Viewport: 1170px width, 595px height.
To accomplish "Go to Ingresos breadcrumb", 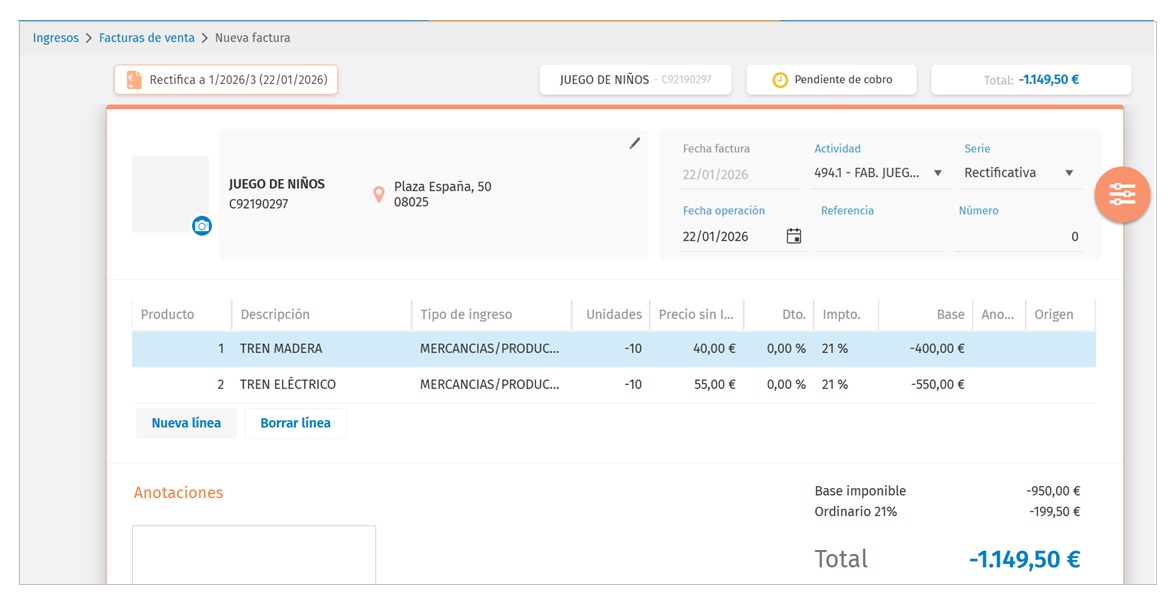I will [x=55, y=37].
